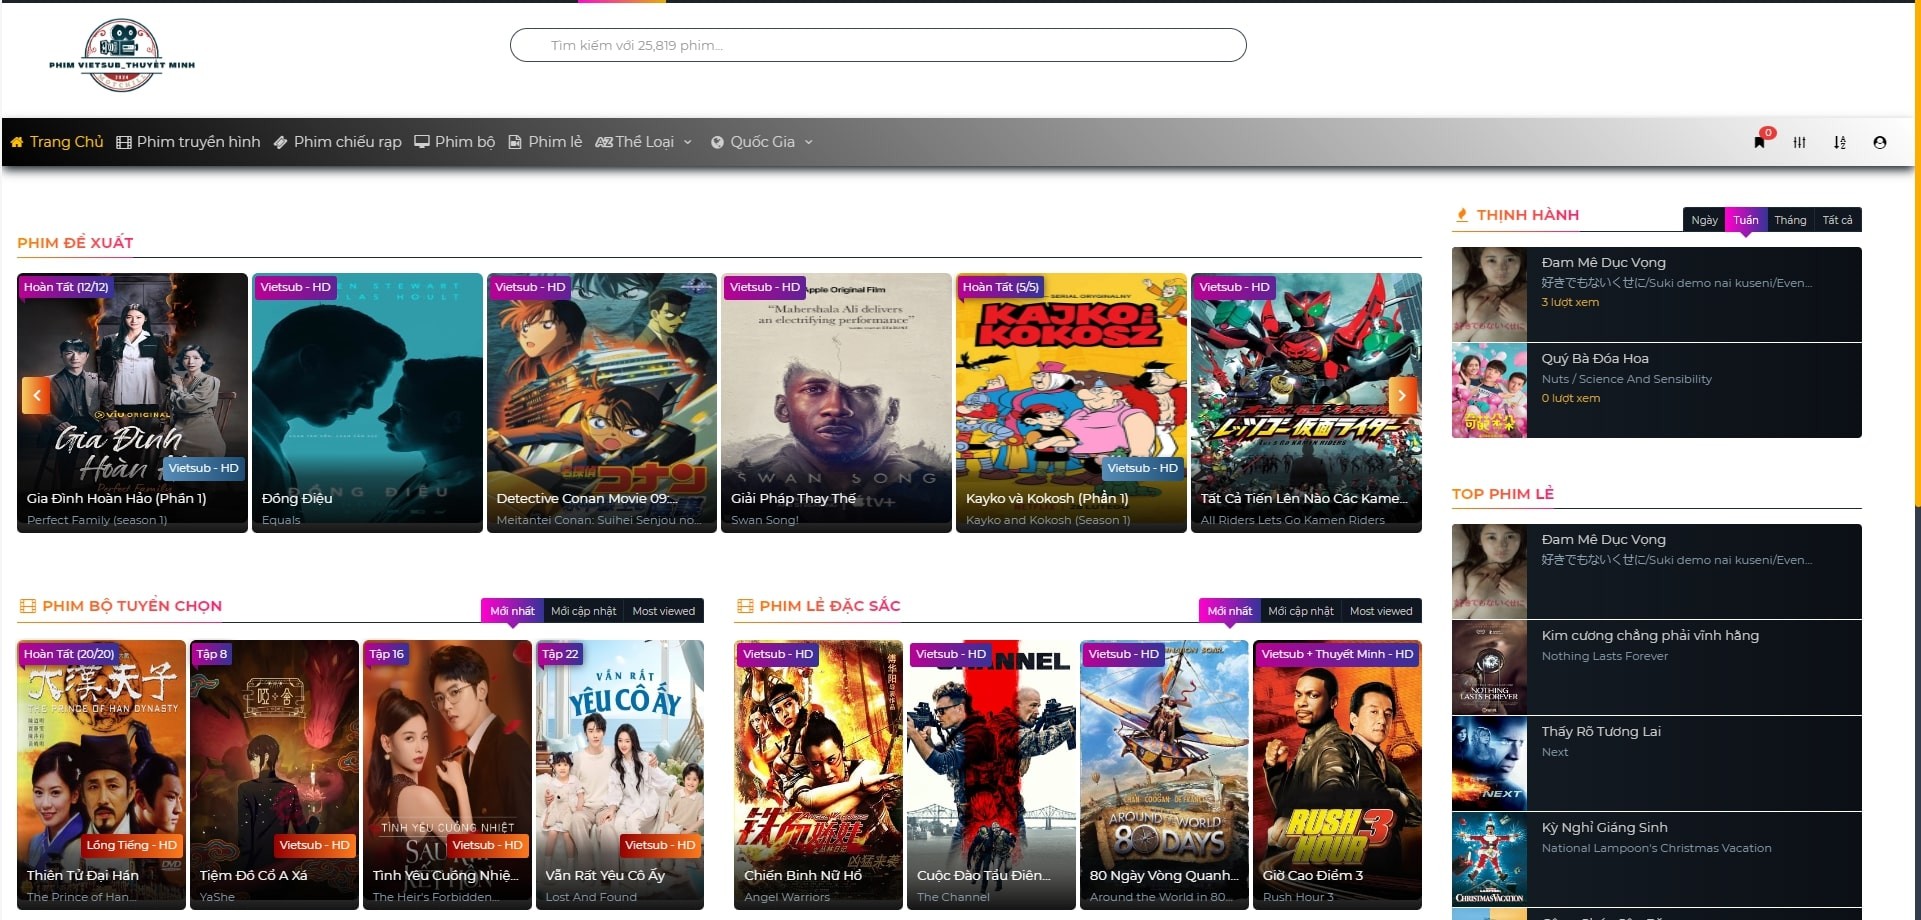Open Gia Đình Hoàn Hảo (Phần 1) poster

pyautogui.click(x=132, y=402)
